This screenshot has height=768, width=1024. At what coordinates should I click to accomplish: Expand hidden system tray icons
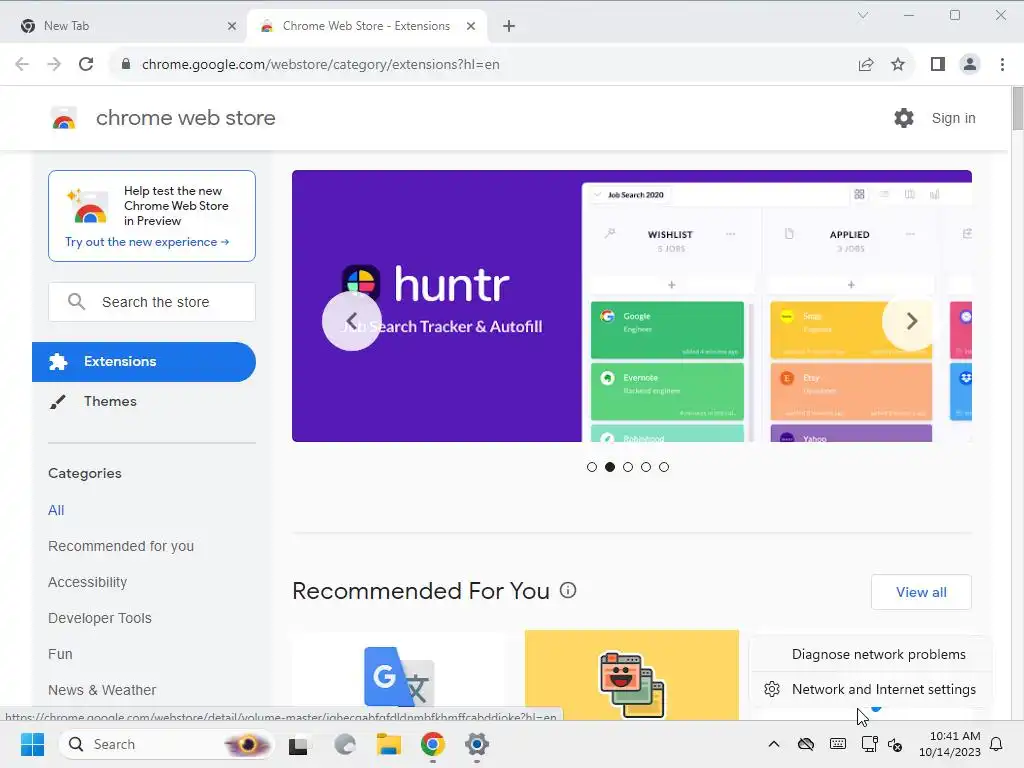774,744
